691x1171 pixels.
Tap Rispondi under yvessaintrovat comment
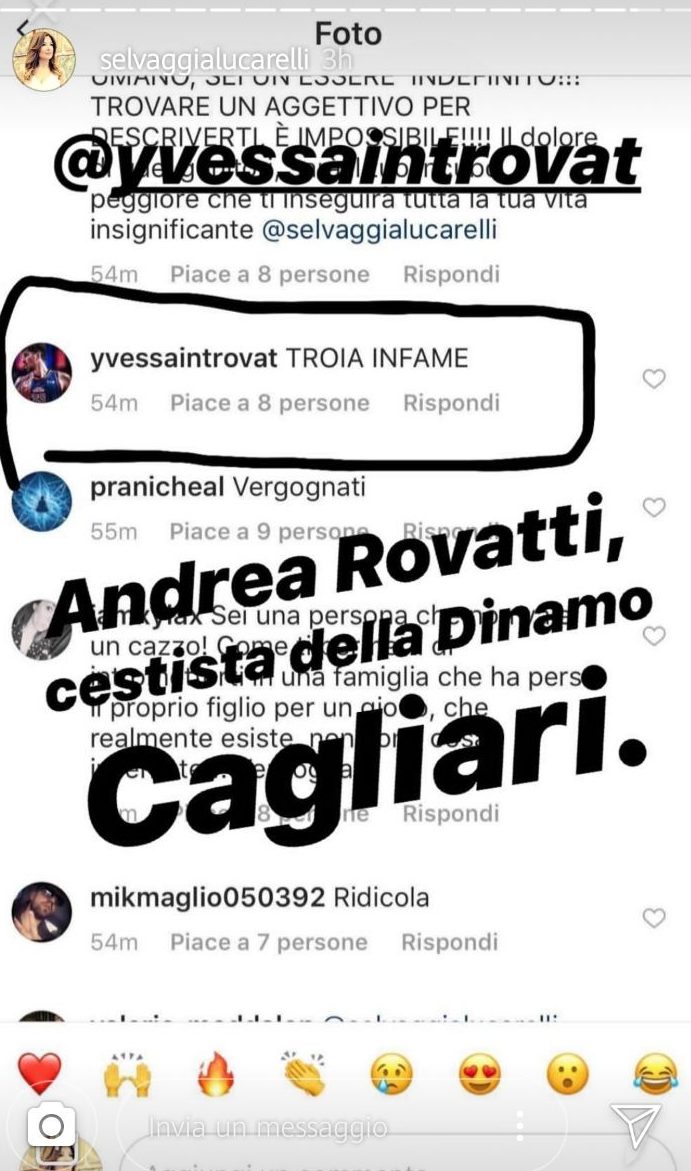tap(451, 403)
